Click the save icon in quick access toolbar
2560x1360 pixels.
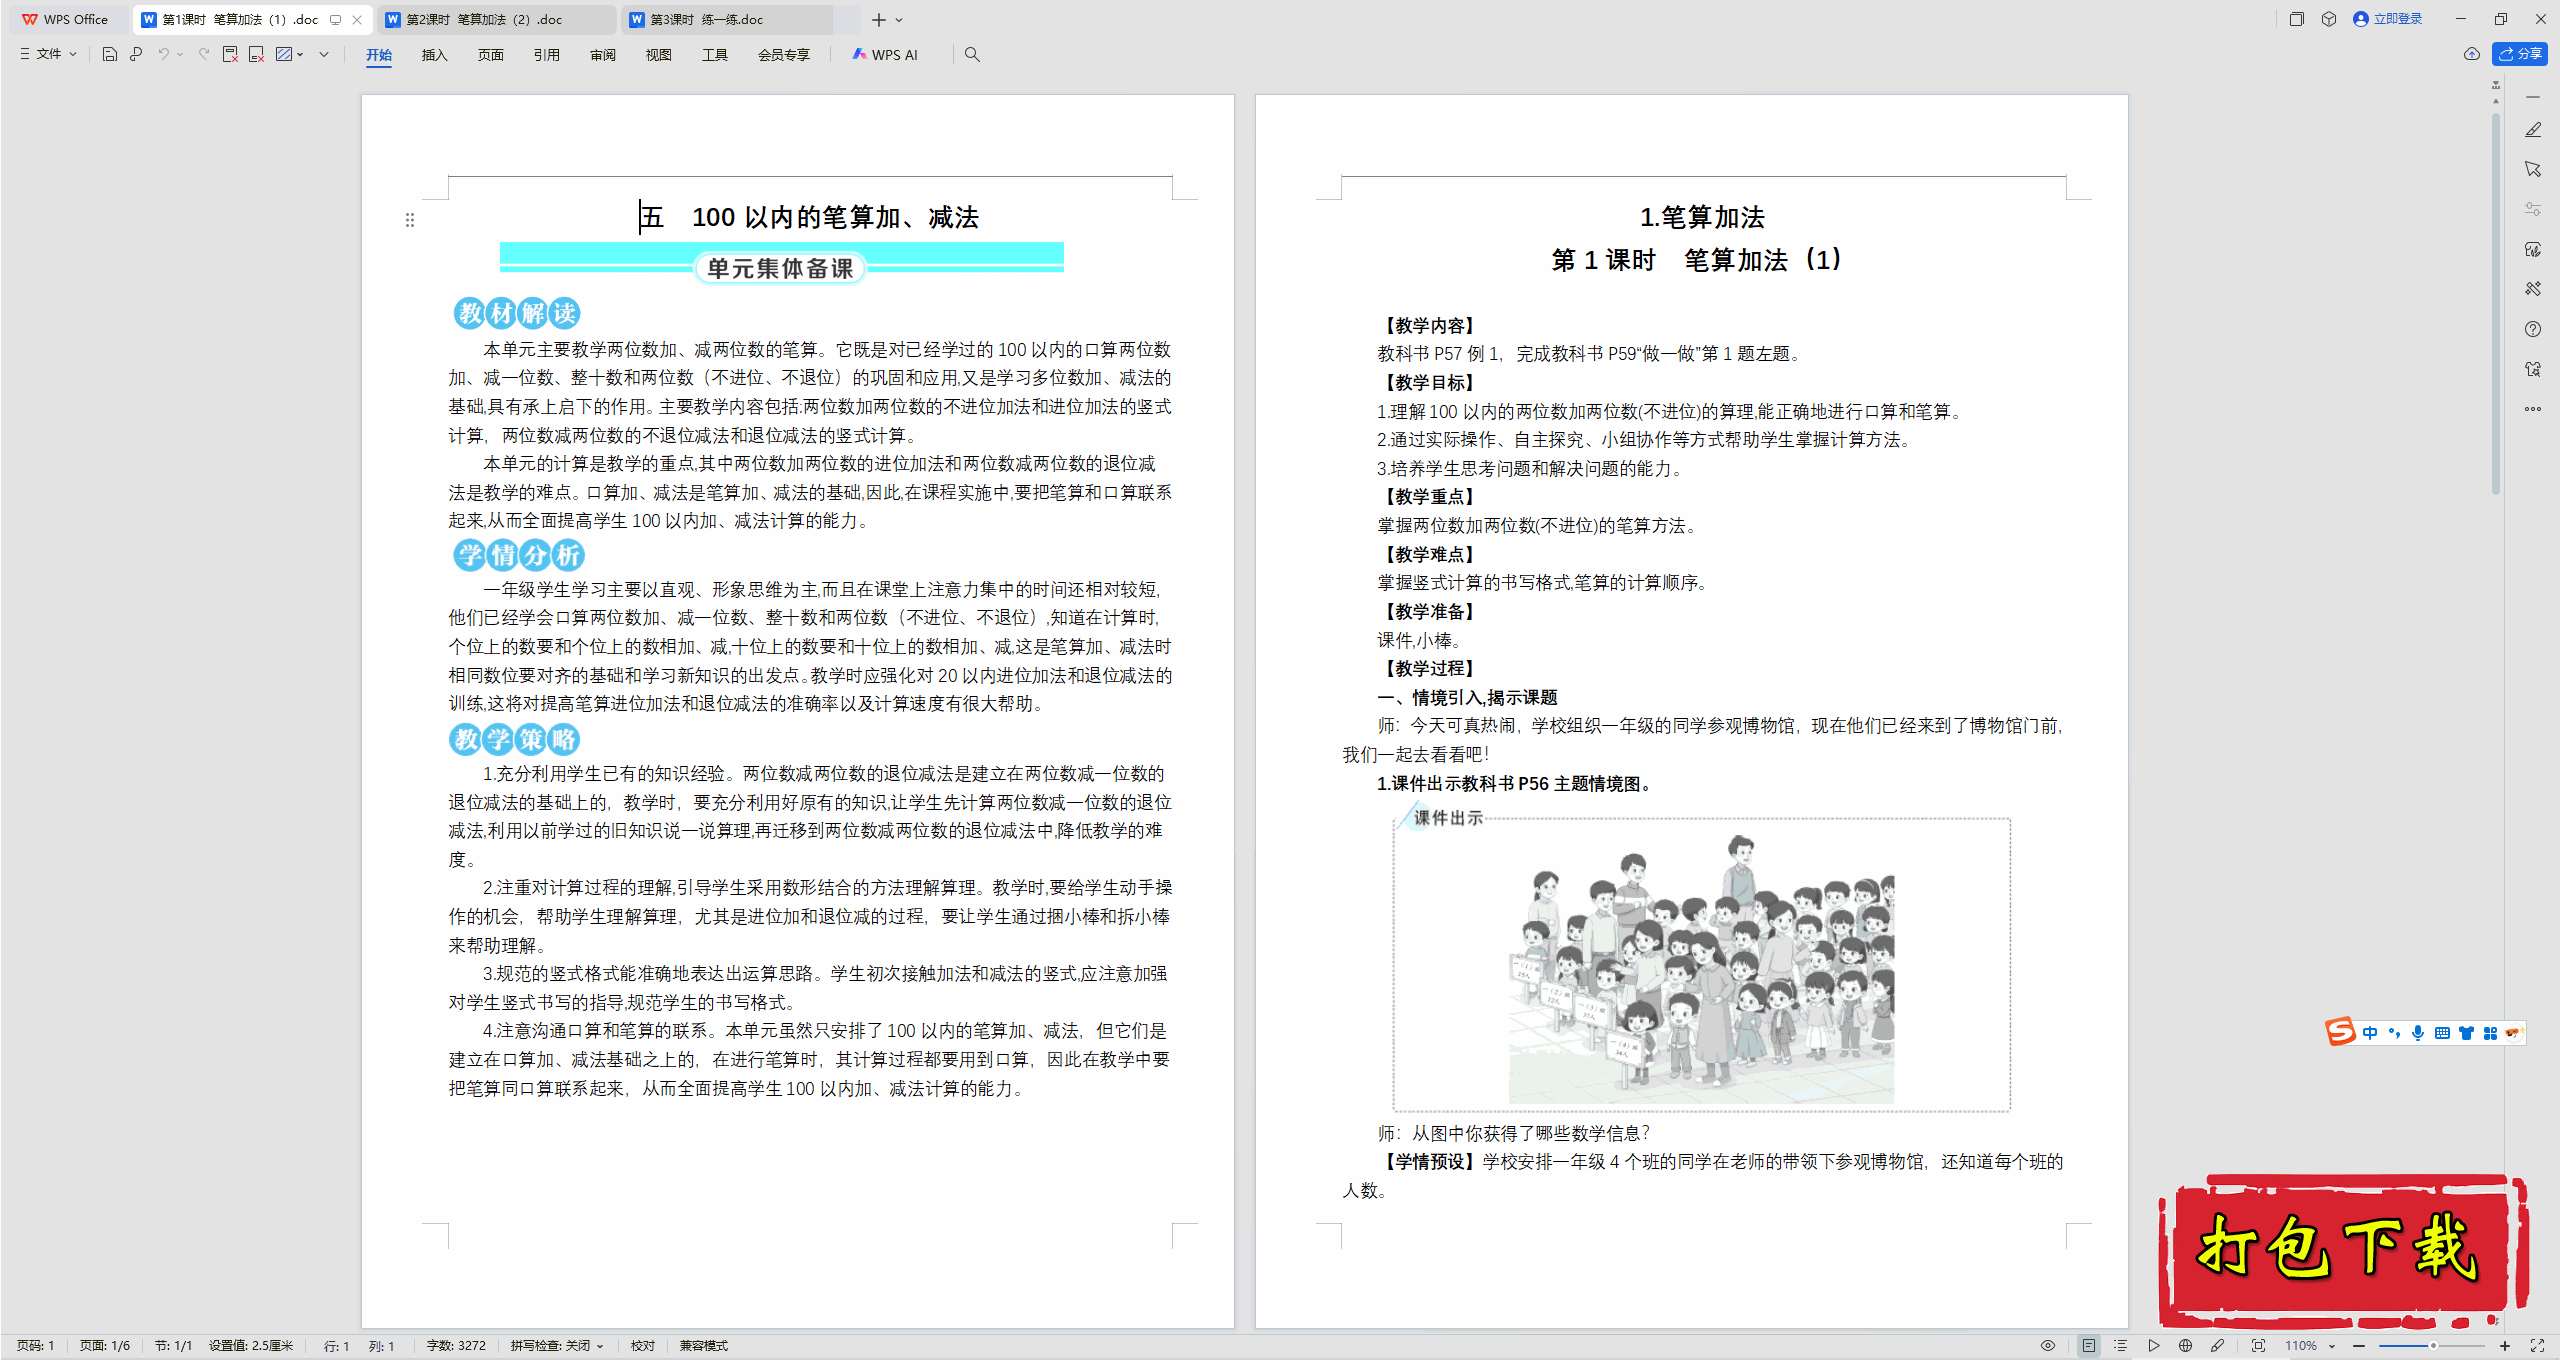pos(110,54)
